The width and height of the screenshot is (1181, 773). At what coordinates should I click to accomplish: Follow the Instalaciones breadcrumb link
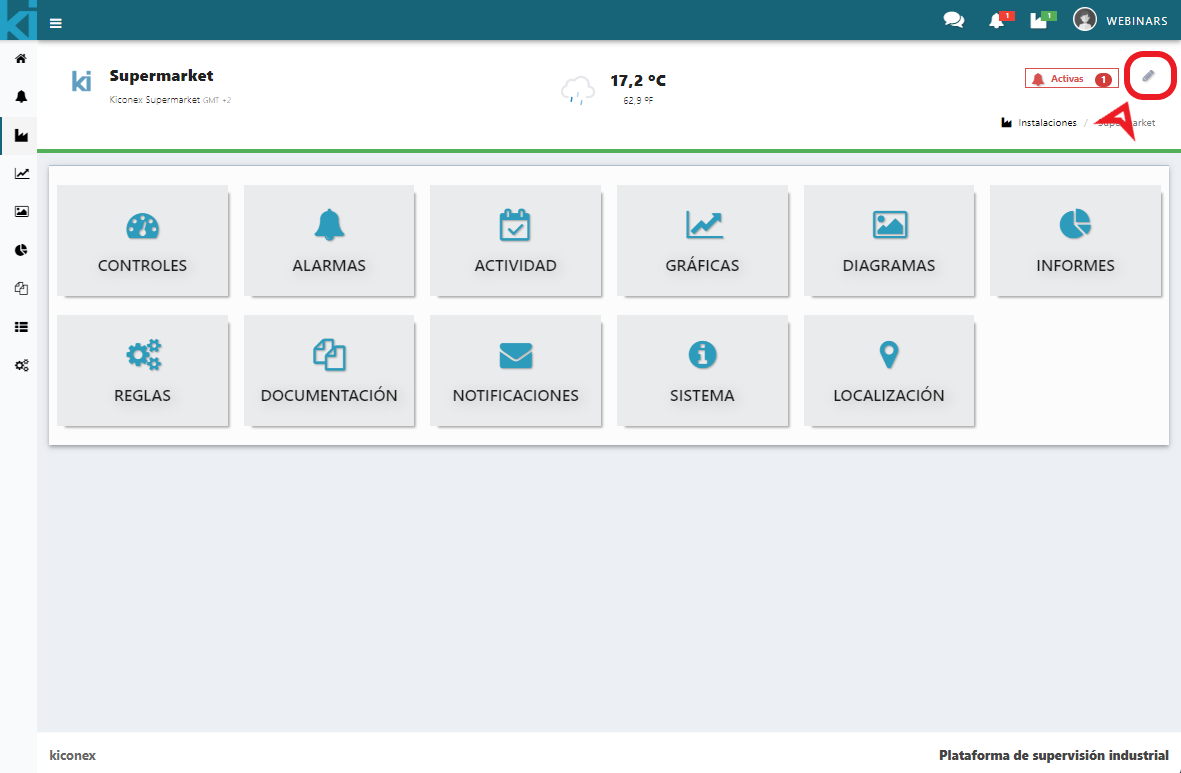coord(1046,123)
